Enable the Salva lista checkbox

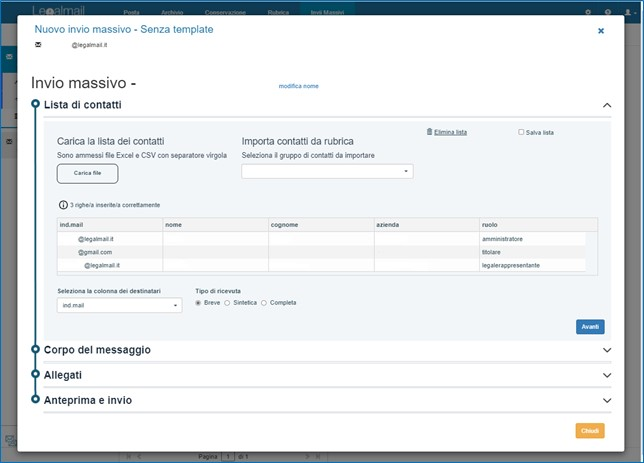point(521,132)
